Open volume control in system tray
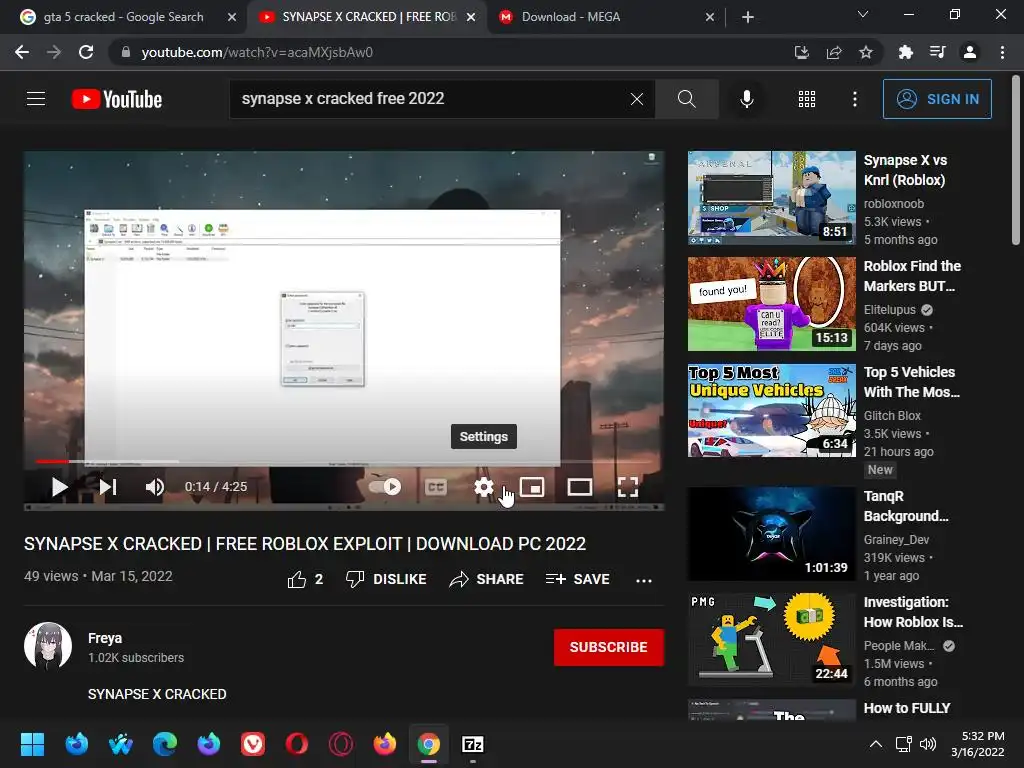This screenshot has height=768, width=1024. click(927, 744)
